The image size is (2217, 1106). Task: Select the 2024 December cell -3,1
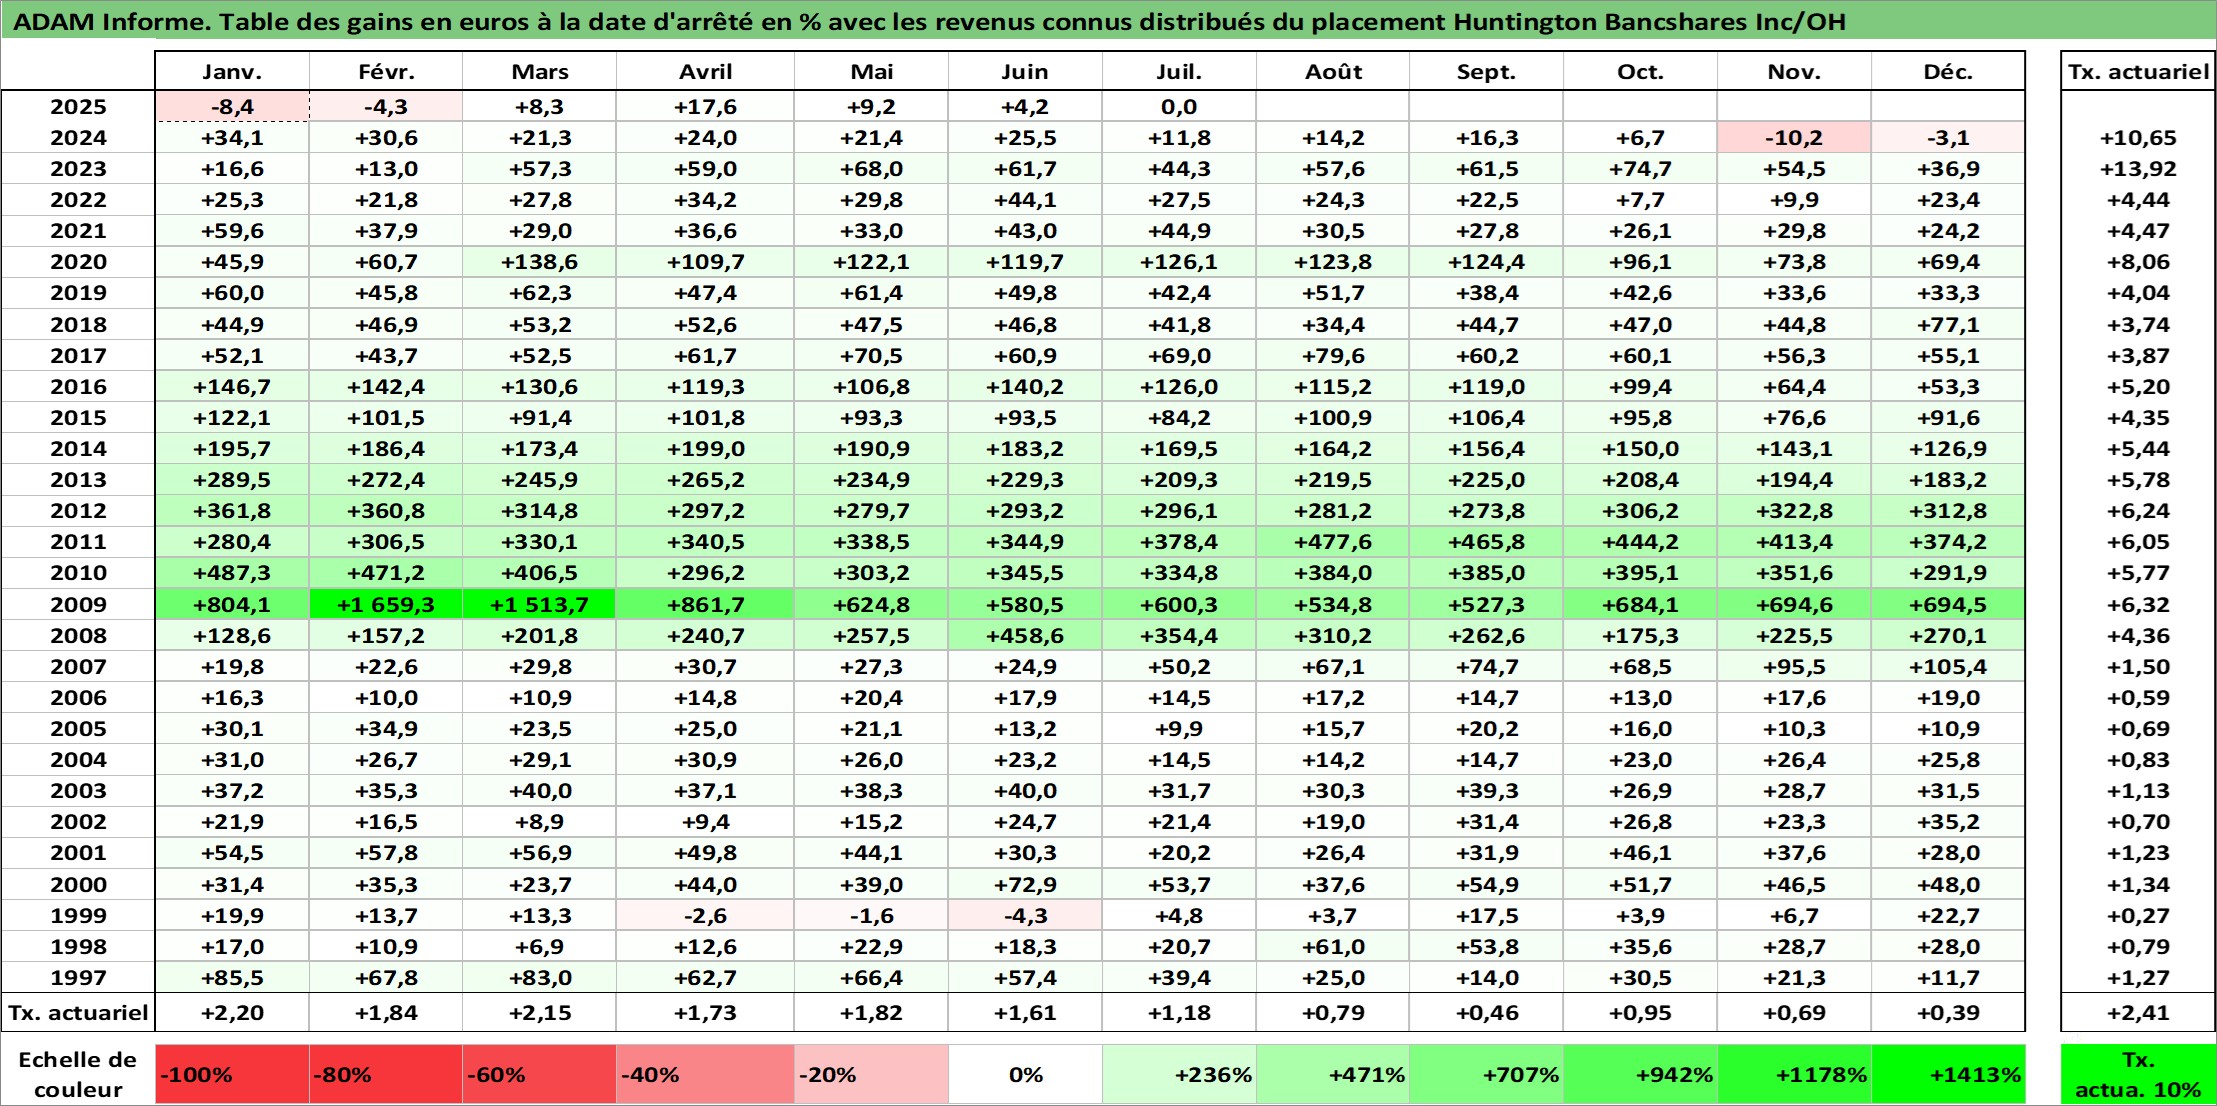[1948, 138]
